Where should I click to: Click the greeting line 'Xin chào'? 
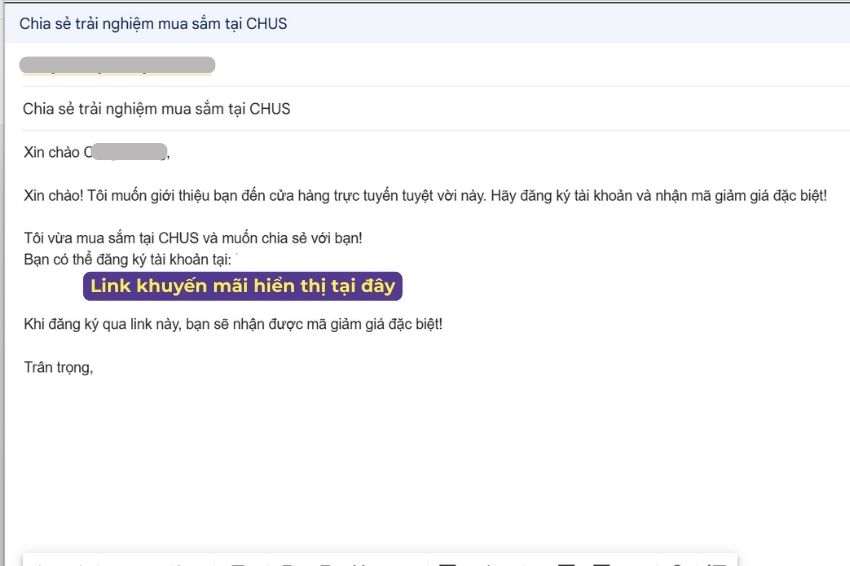tap(96, 152)
